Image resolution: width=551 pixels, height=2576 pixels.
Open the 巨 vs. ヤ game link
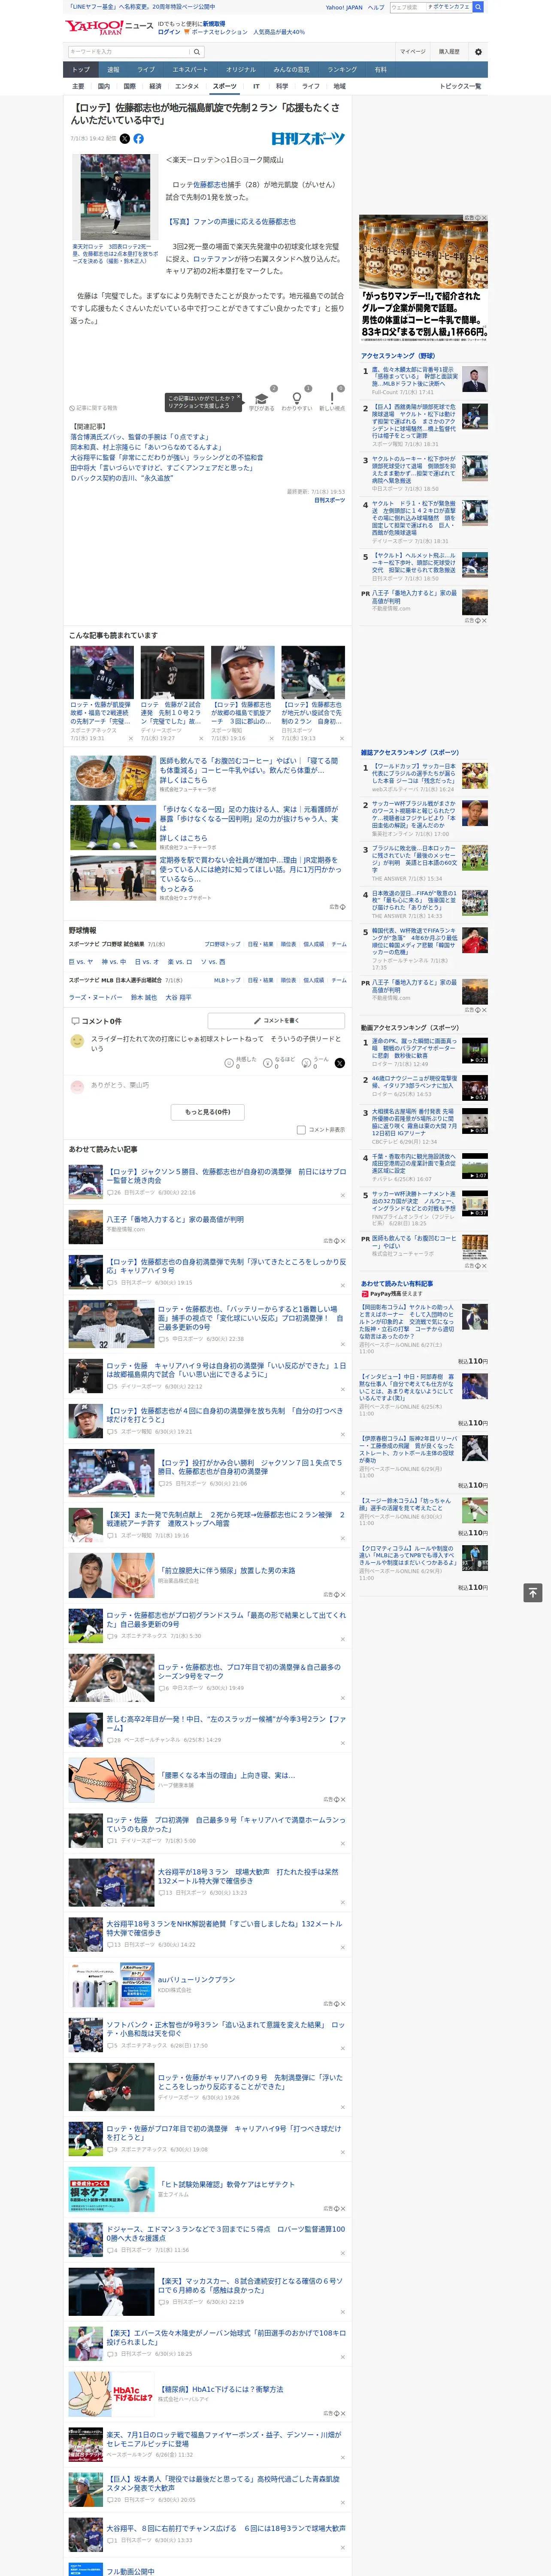(x=81, y=962)
